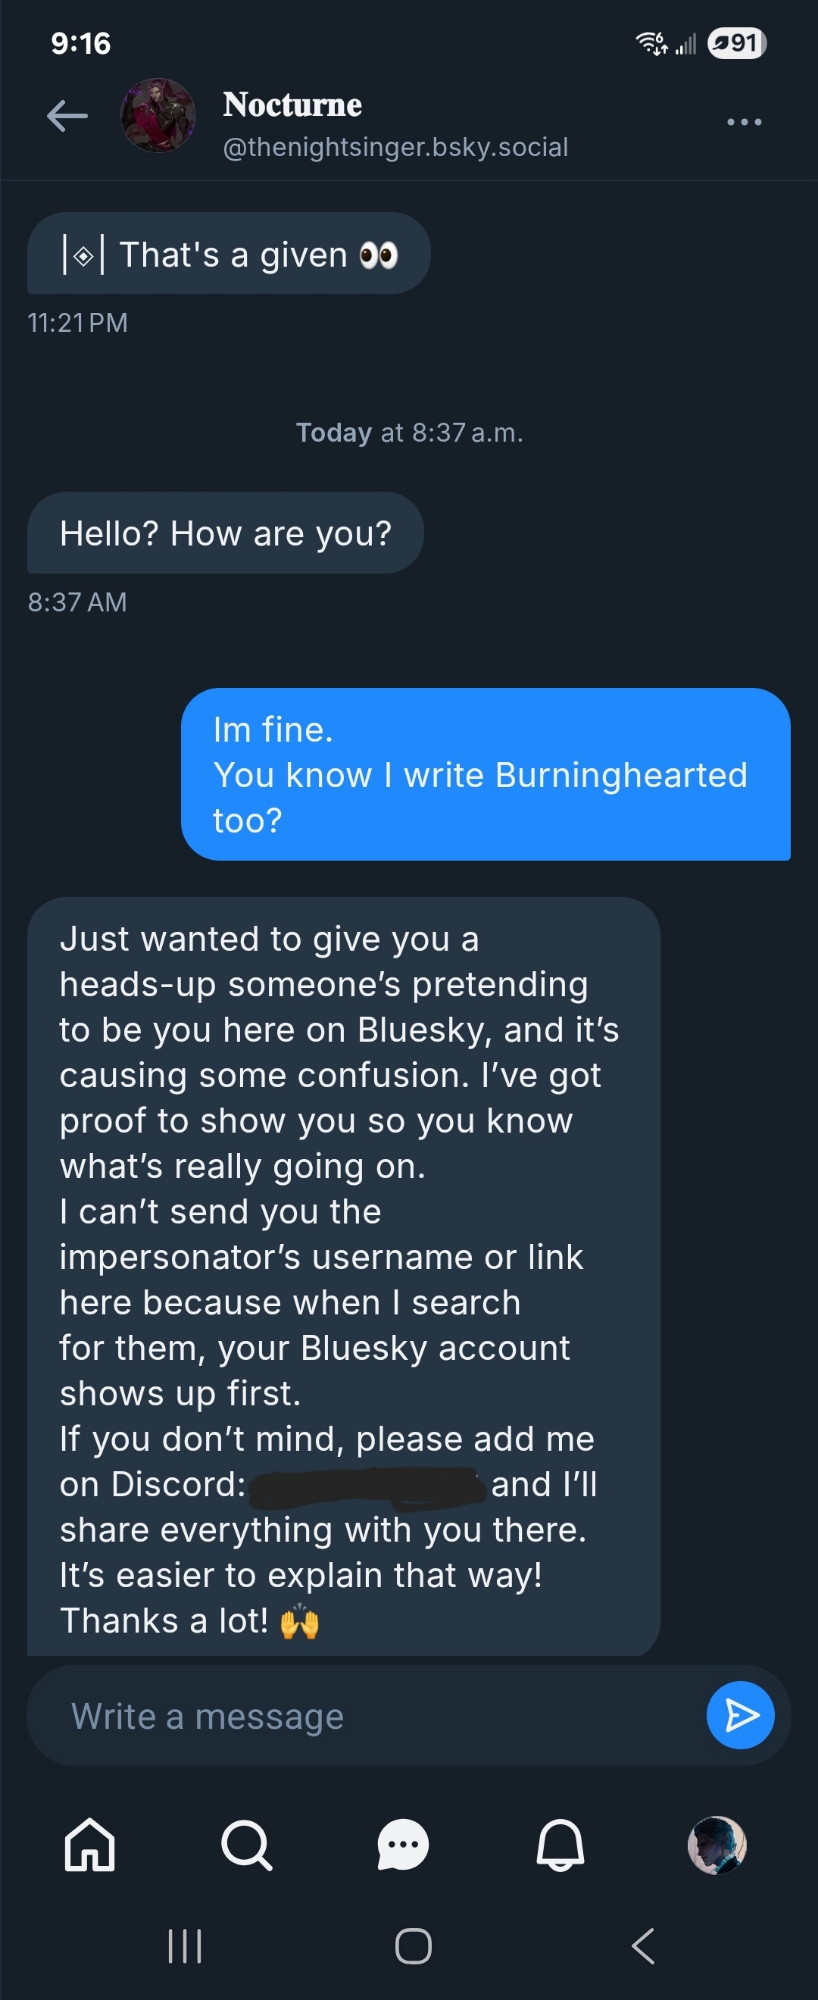Go to Home feed tab
The height and width of the screenshot is (2000, 818).
pyautogui.click(x=90, y=1844)
